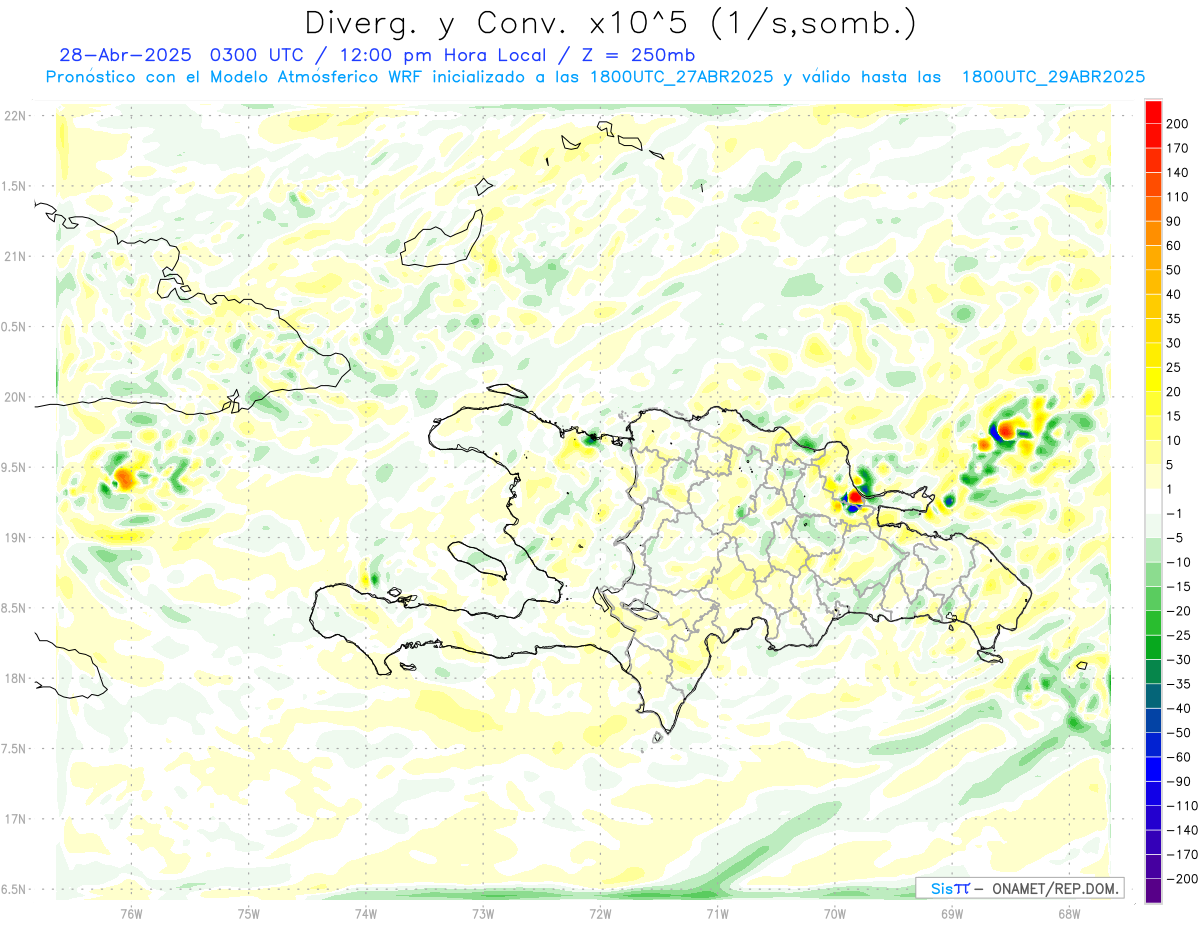Screen dimensions: 1200x927
Task: Click the colorbar value "200"
Action: pos(1177,123)
